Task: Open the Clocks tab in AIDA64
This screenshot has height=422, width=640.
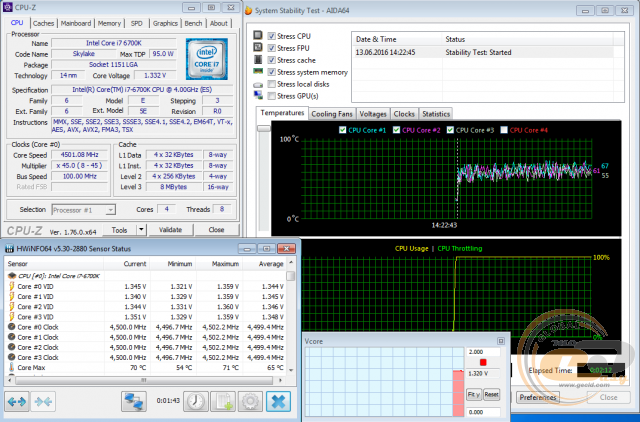Action: coord(404,114)
